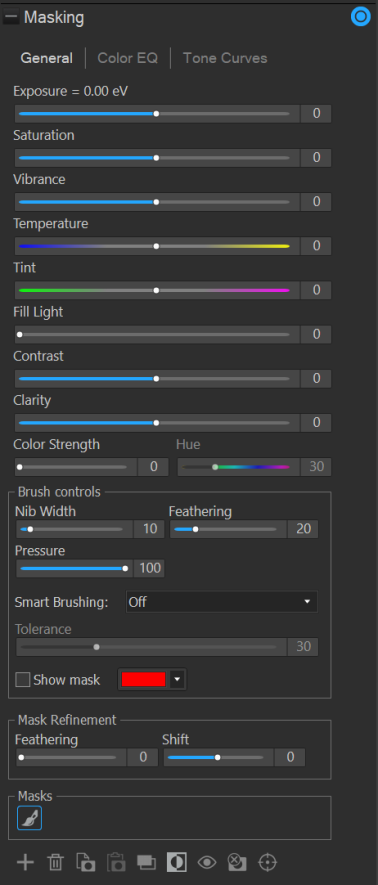Add a new mask with plus icon
The height and width of the screenshot is (885, 378).
pyautogui.click(x=25, y=862)
